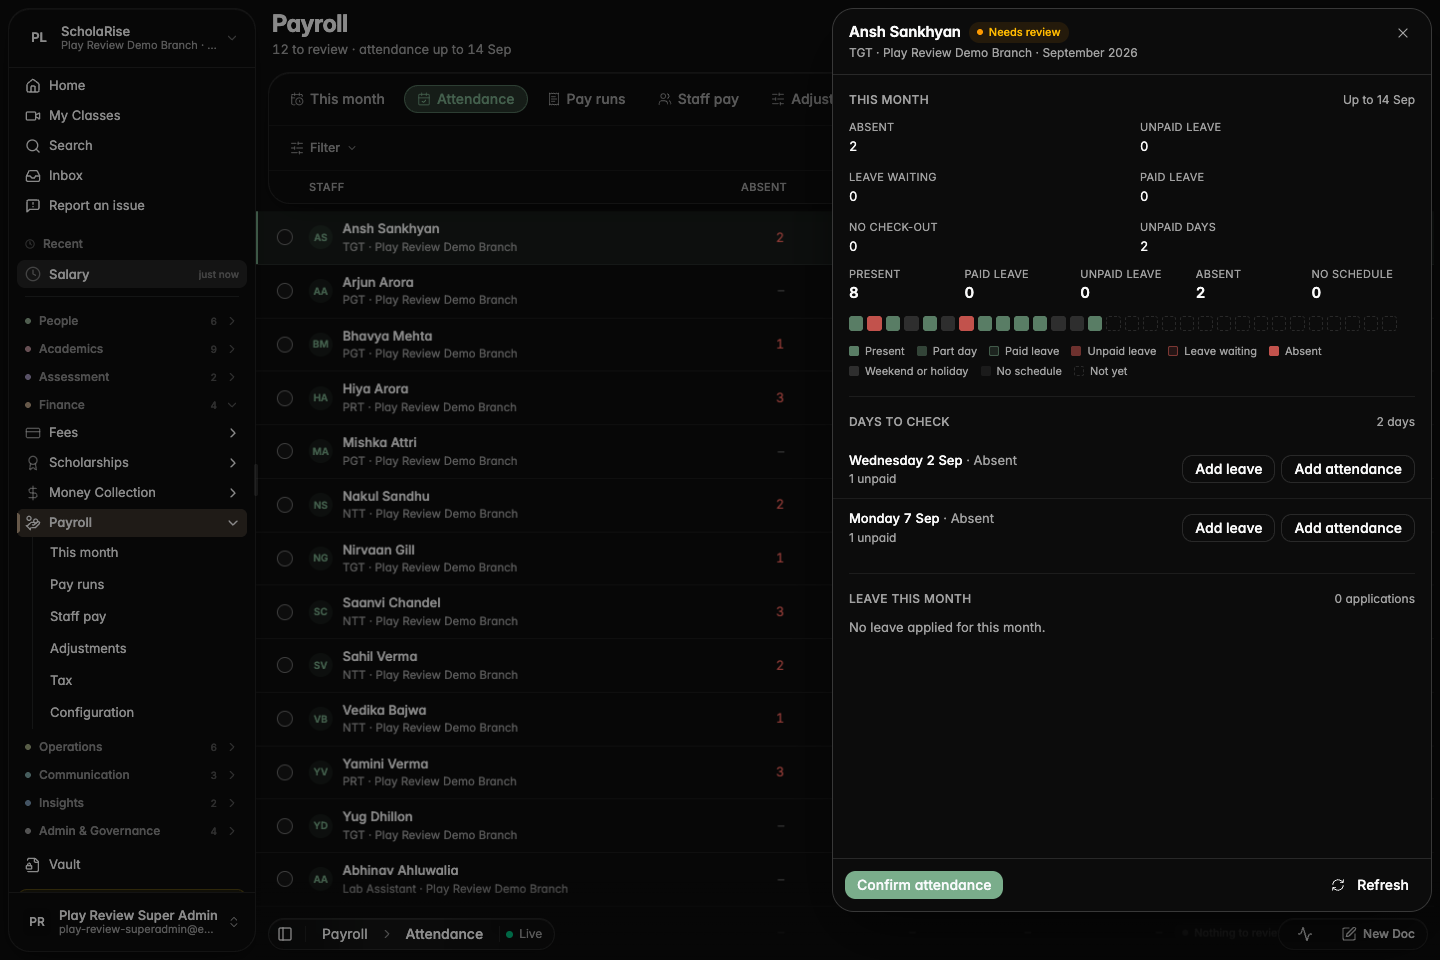The image size is (1440, 960).
Task: Select the Hiya Arora row radio circle
Action: [285, 398]
